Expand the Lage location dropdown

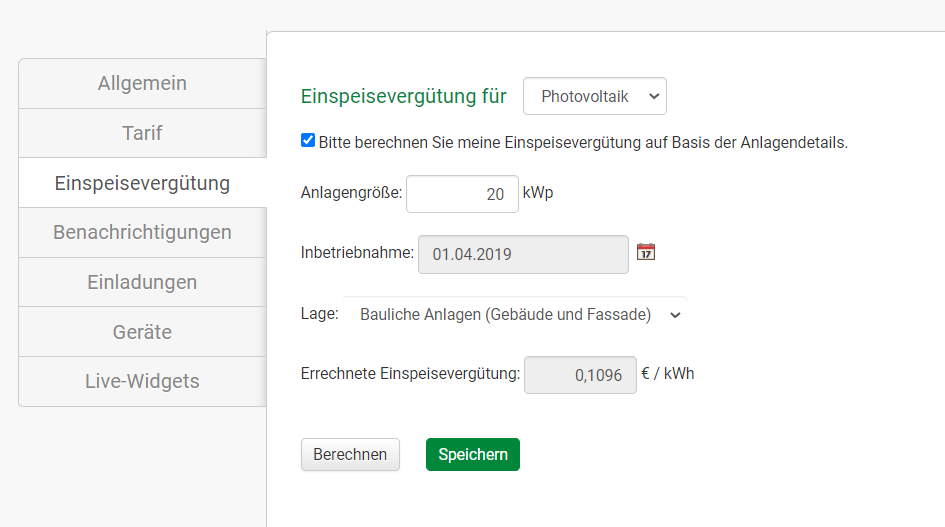point(514,314)
